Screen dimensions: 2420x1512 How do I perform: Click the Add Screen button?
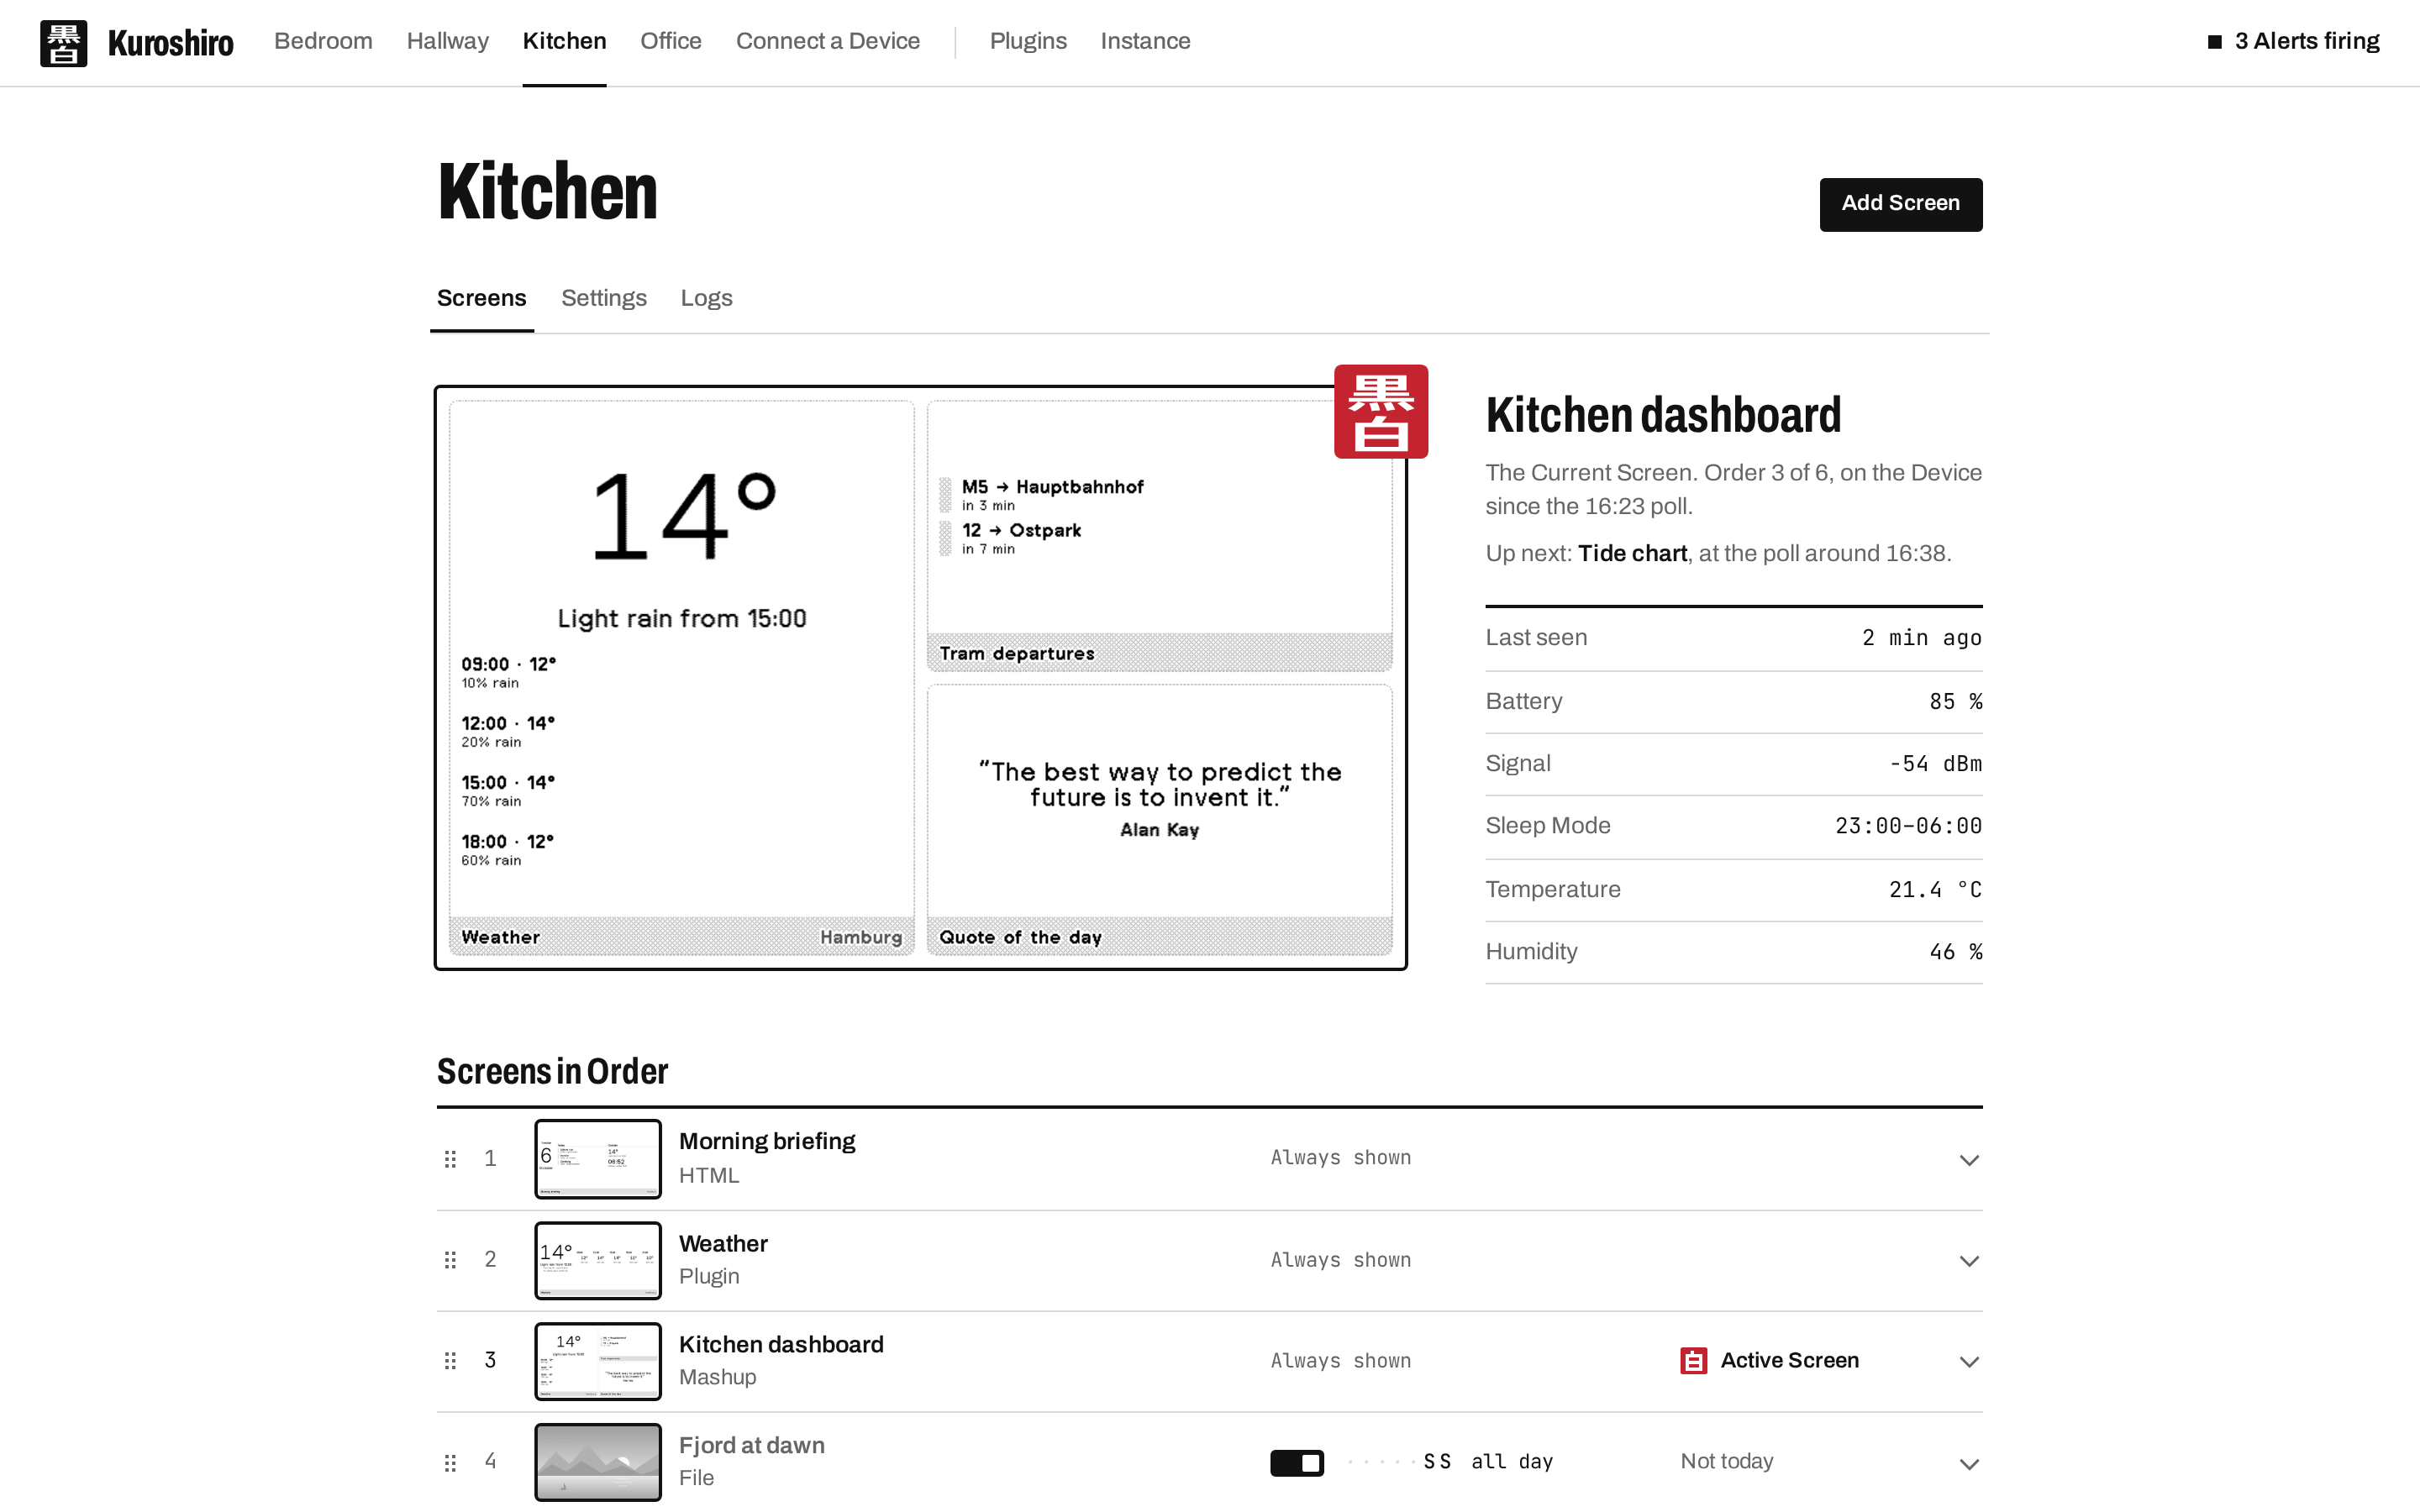1900,204
